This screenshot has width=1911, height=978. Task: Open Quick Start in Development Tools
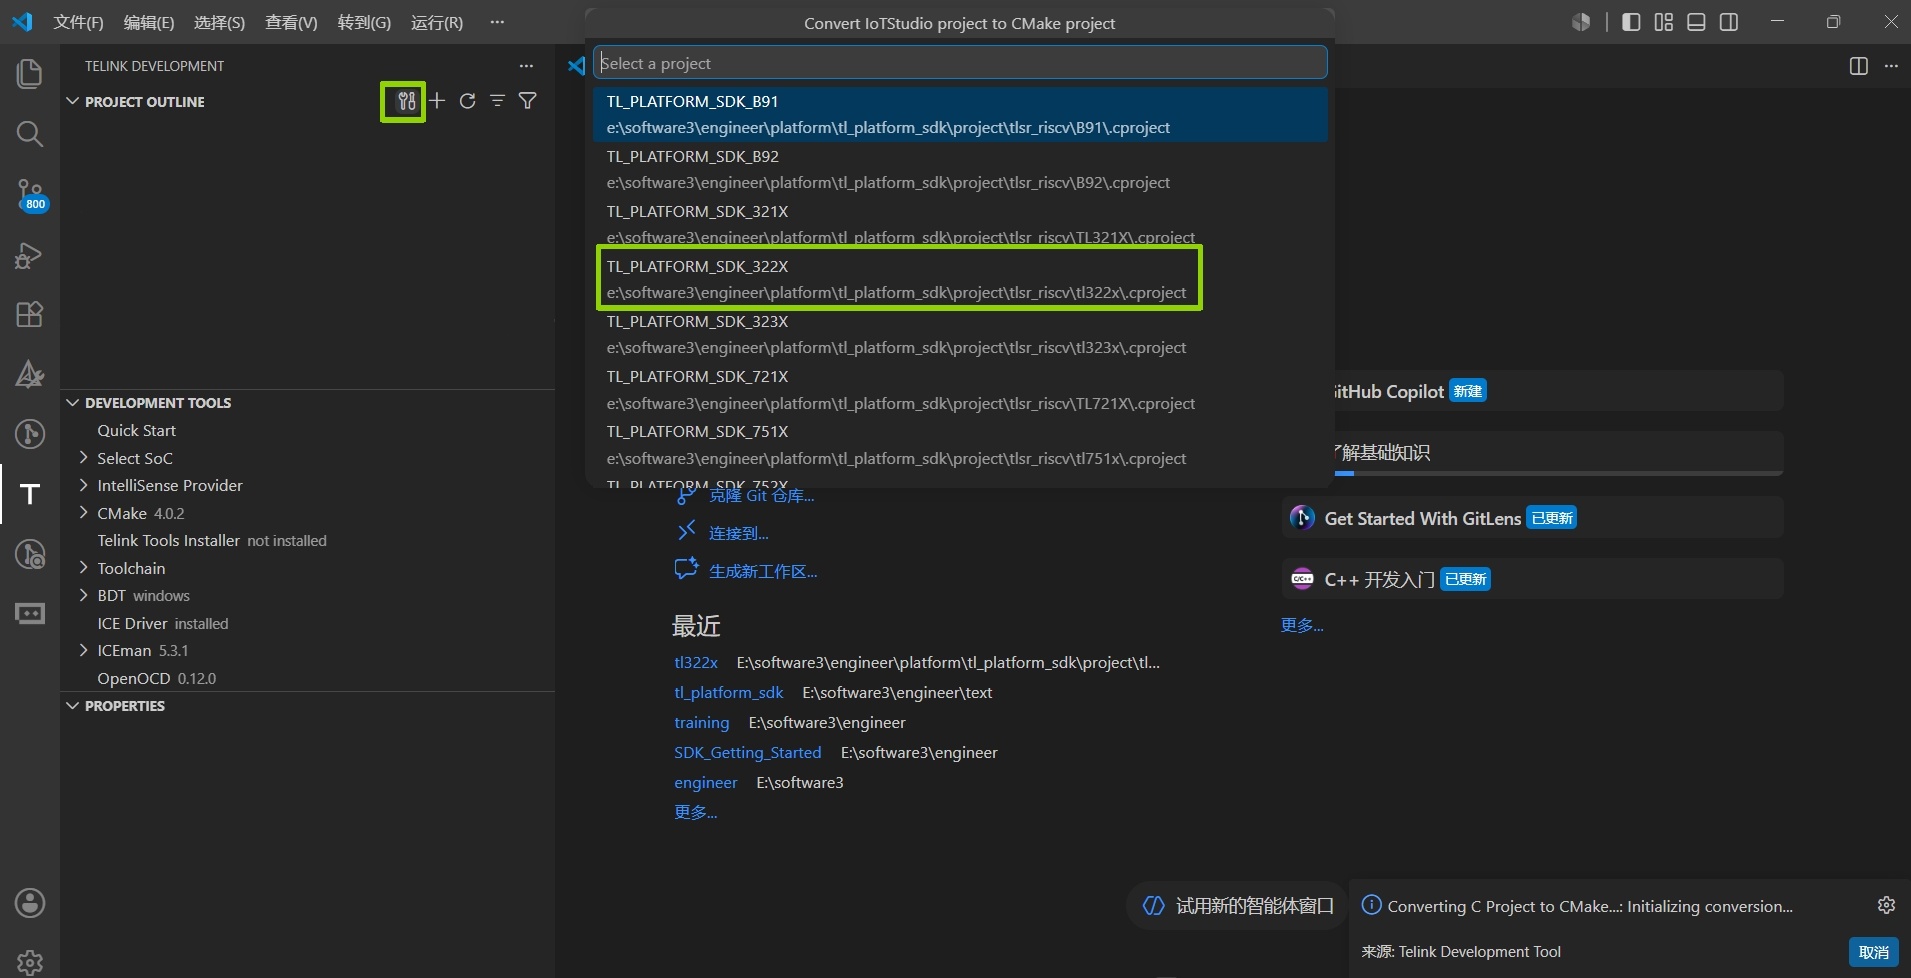coord(137,430)
